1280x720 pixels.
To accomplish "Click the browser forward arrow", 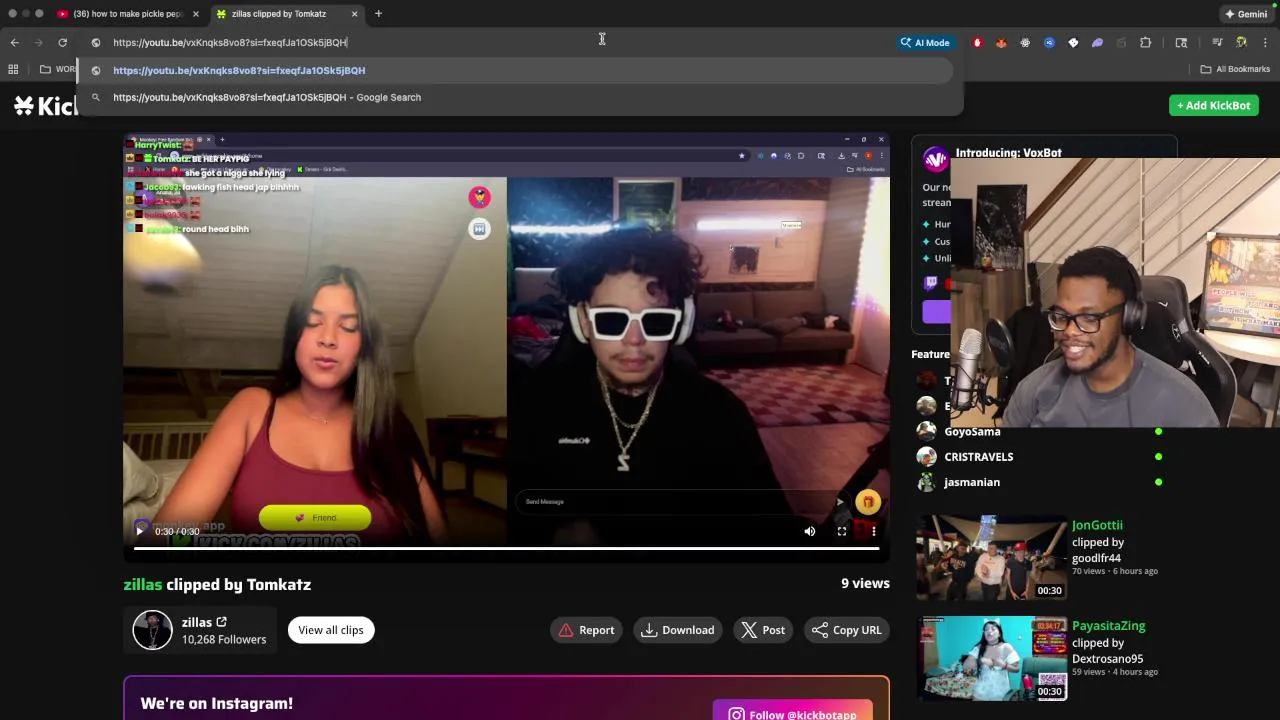I will click(38, 43).
